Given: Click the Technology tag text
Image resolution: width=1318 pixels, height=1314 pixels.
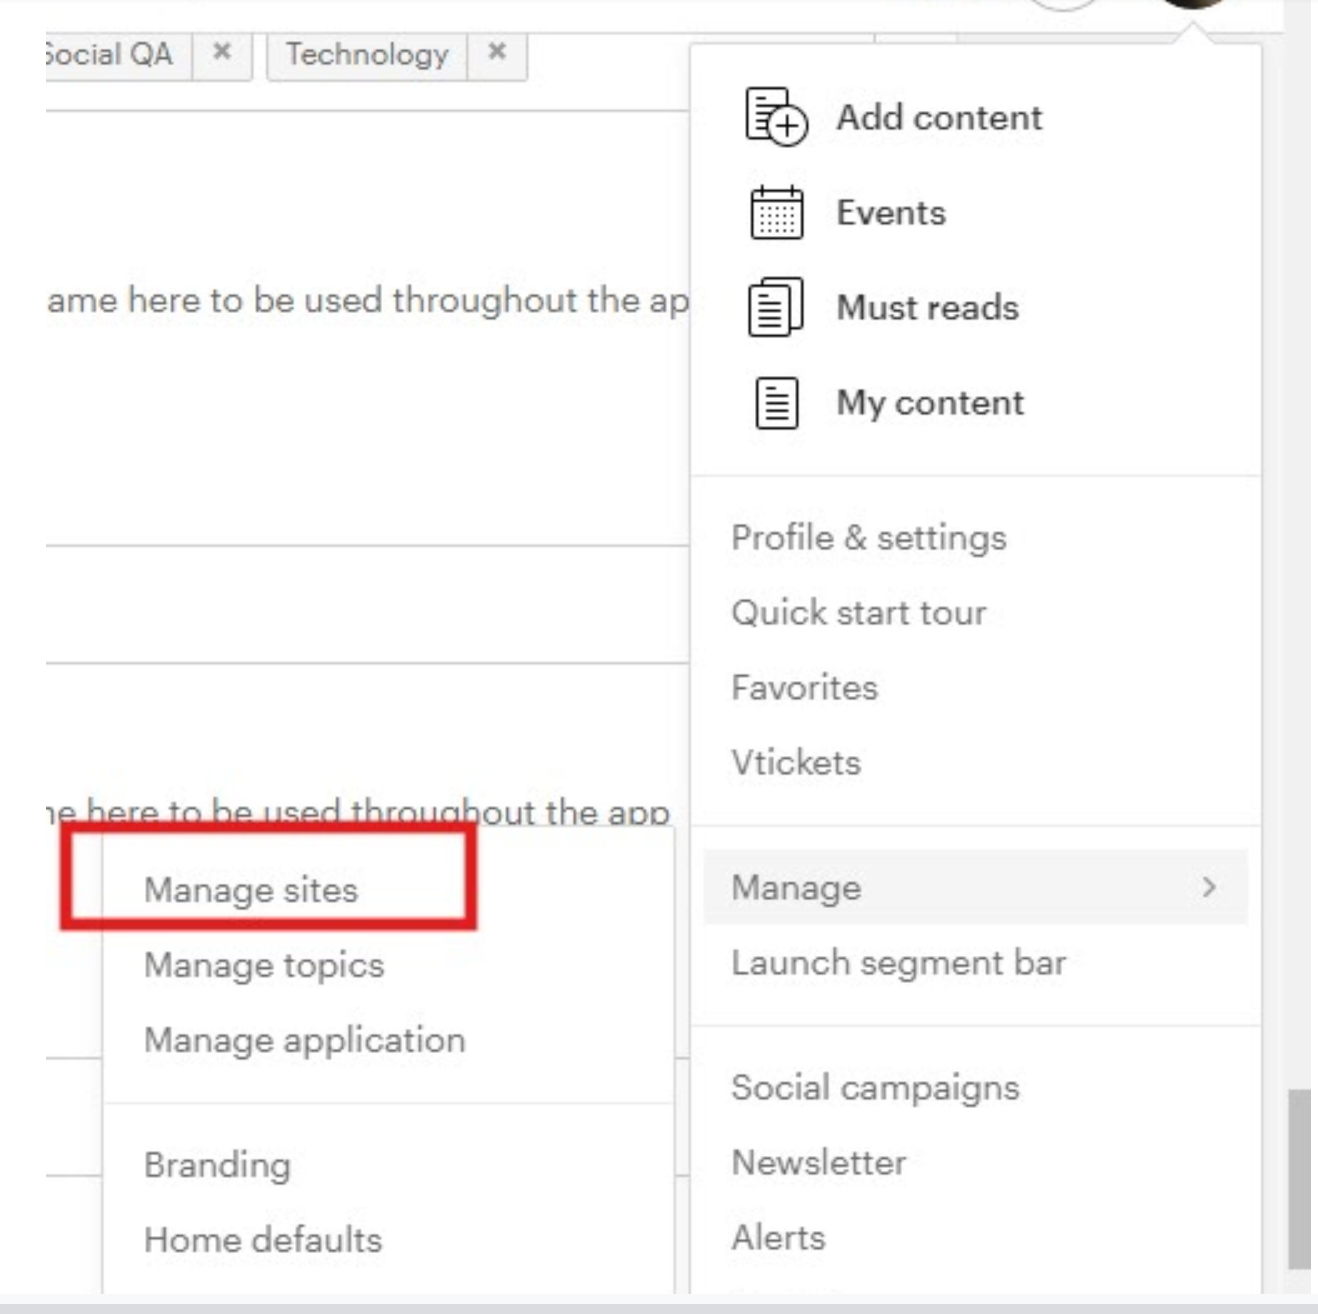Looking at the screenshot, I should [367, 53].
